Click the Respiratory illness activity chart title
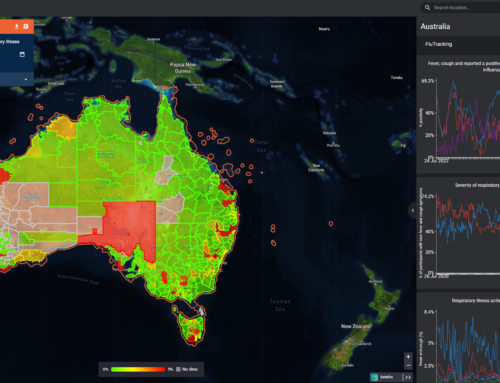 476,301
